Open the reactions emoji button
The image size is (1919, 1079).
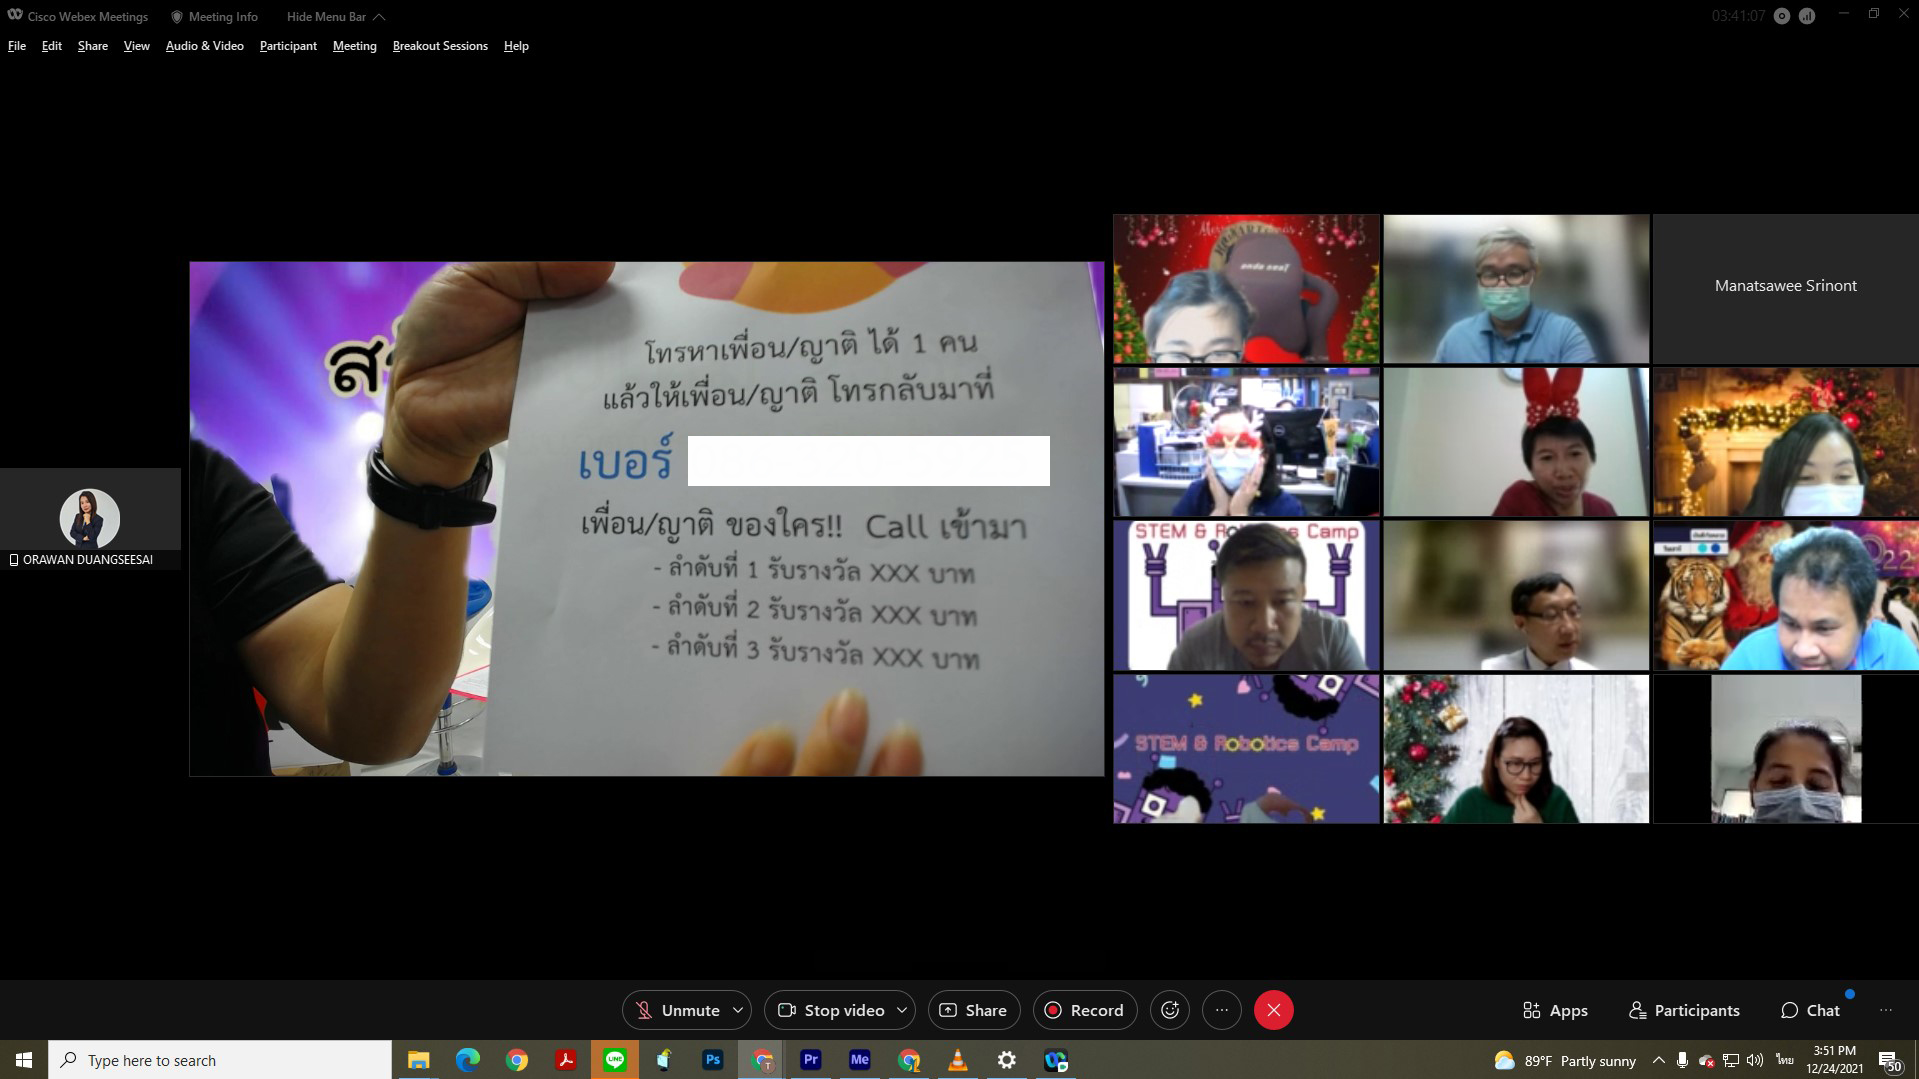click(x=1170, y=1010)
